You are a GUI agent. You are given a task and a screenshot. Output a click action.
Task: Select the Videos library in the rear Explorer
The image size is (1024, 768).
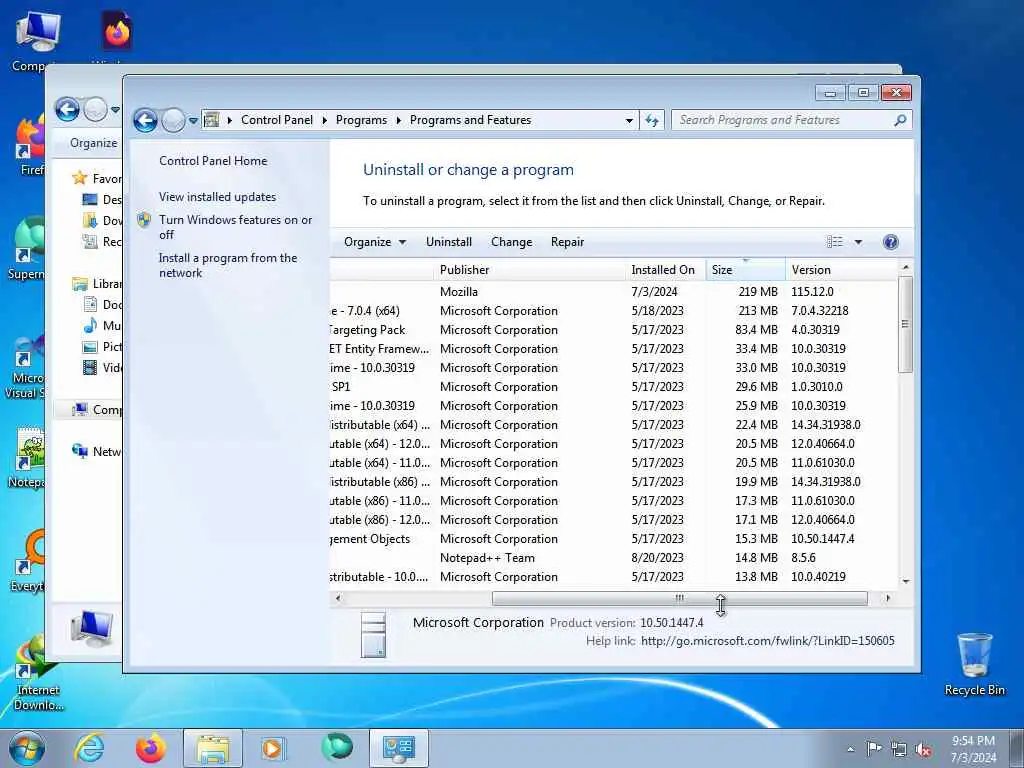[x=103, y=367]
